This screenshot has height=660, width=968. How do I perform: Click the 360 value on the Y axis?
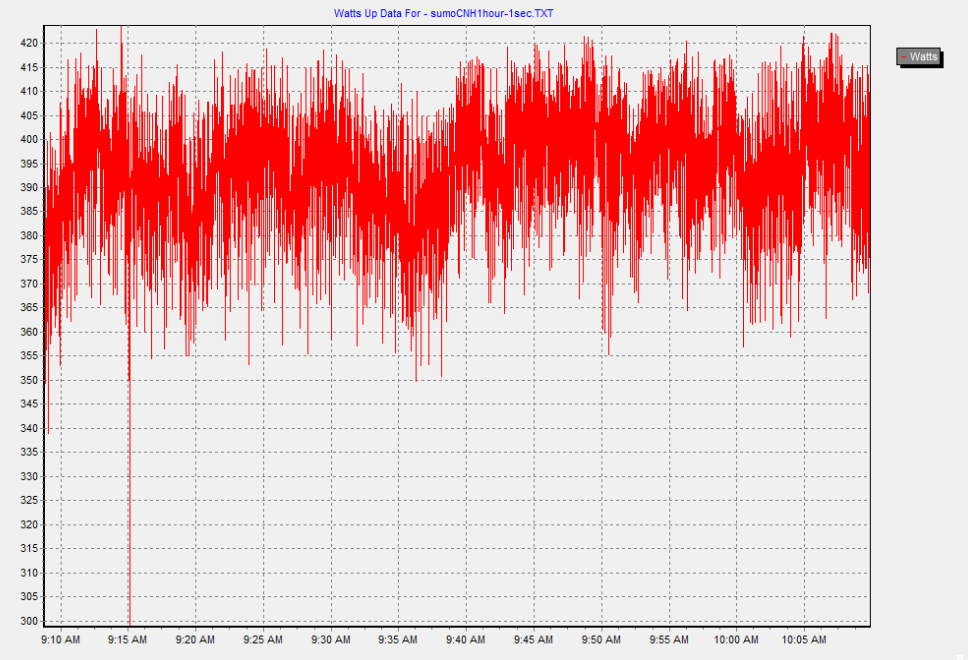point(29,332)
